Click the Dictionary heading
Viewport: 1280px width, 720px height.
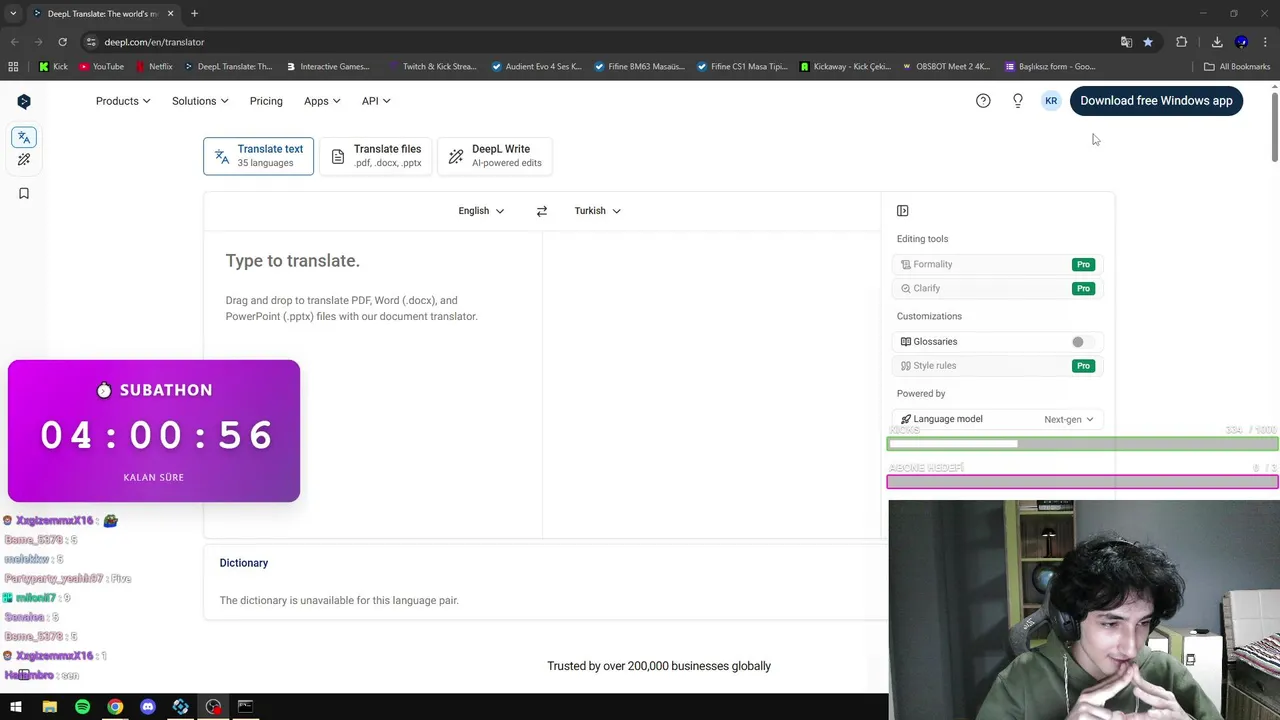[x=244, y=563]
